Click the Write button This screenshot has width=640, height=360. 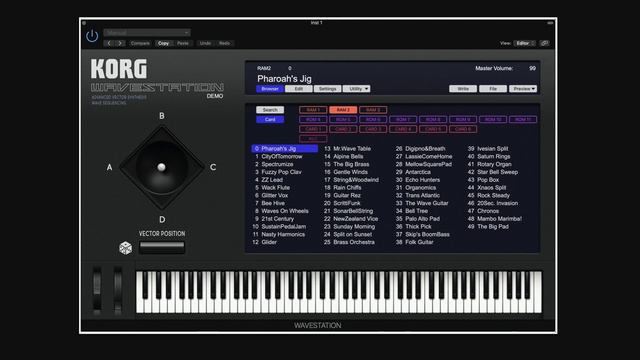coord(463,89)
